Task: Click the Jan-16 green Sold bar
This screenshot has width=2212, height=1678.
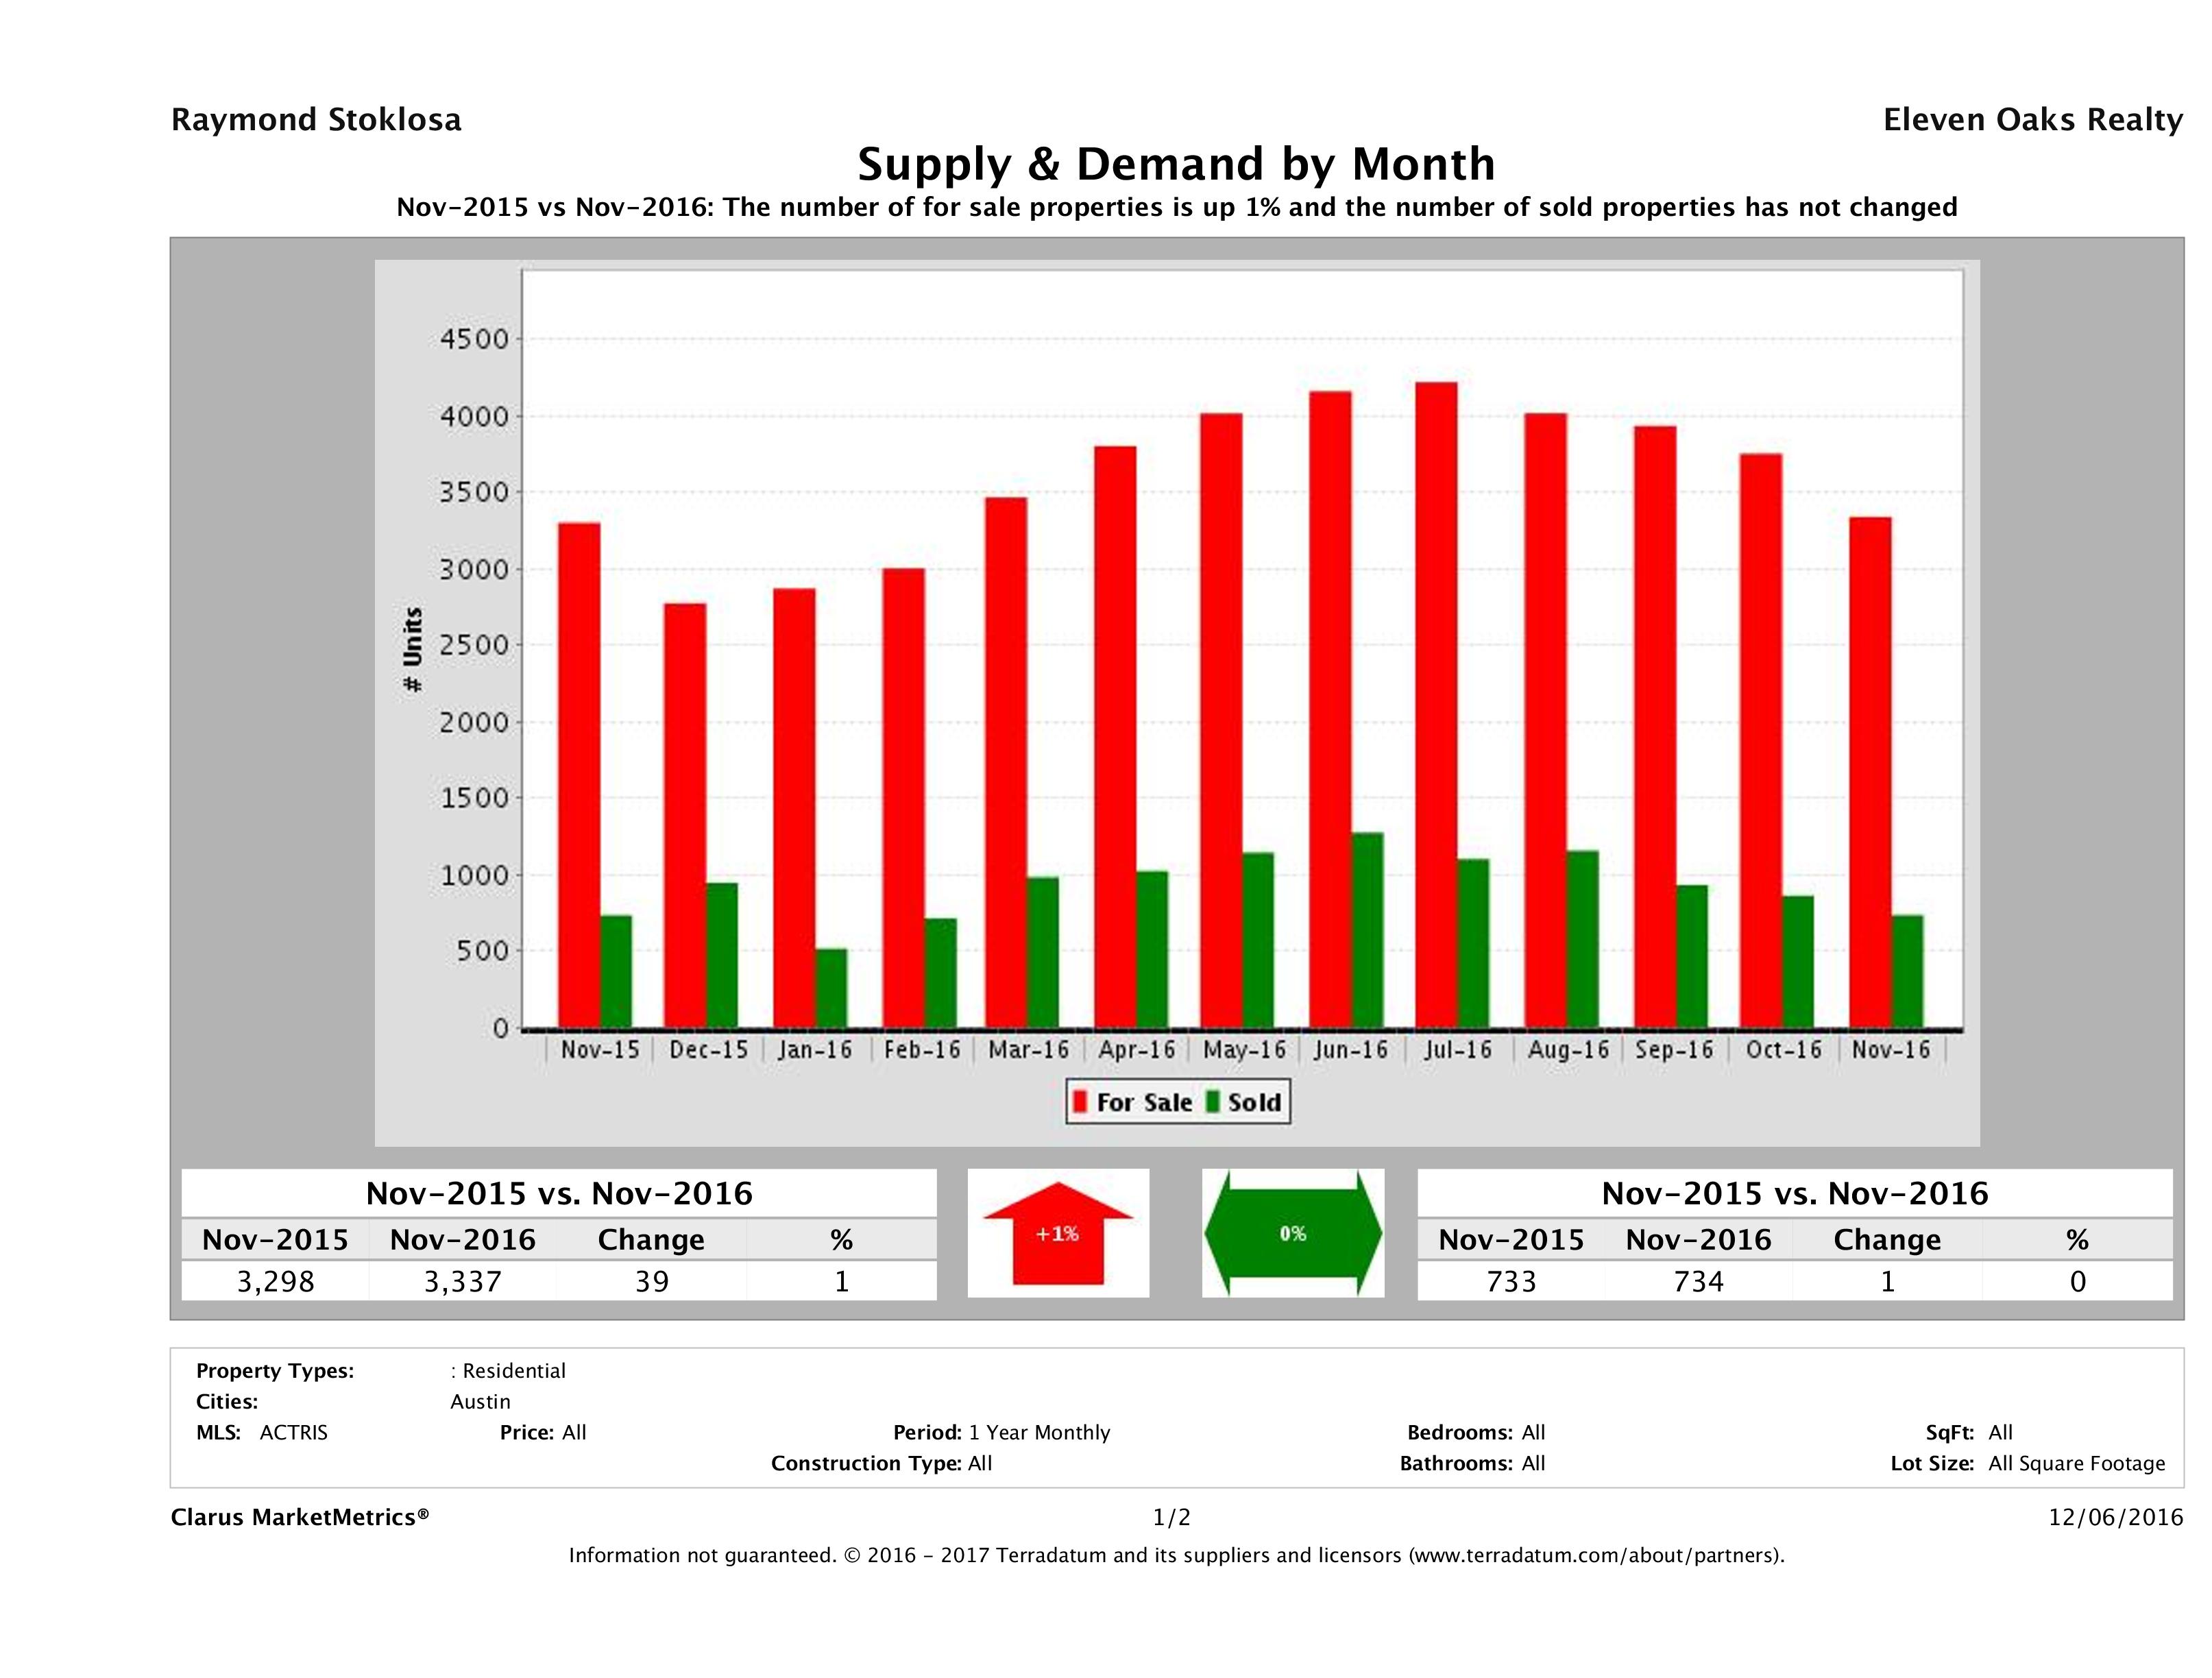Action: coord(831,988)
